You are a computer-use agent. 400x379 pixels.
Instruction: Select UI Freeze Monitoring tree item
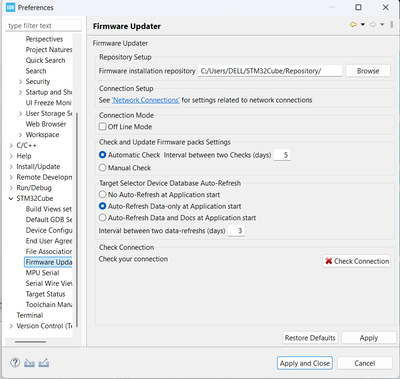49,103
